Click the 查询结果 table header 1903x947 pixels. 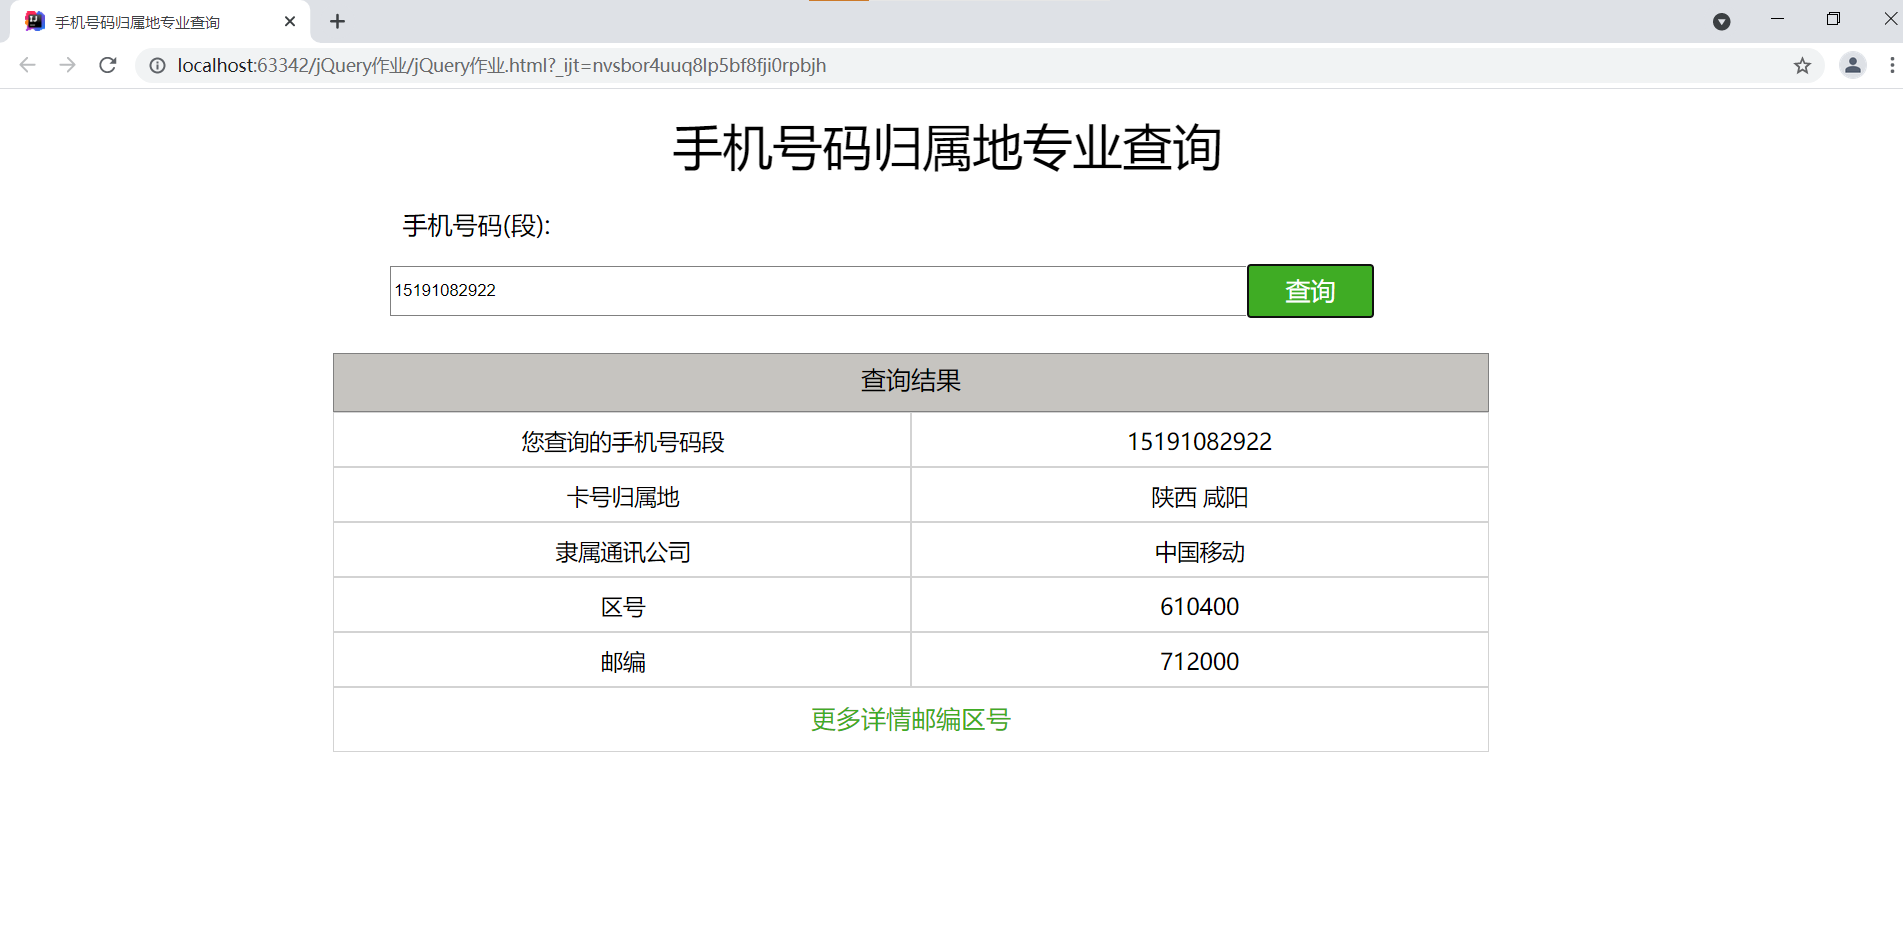pyautogui.click(x=911, y=382)
